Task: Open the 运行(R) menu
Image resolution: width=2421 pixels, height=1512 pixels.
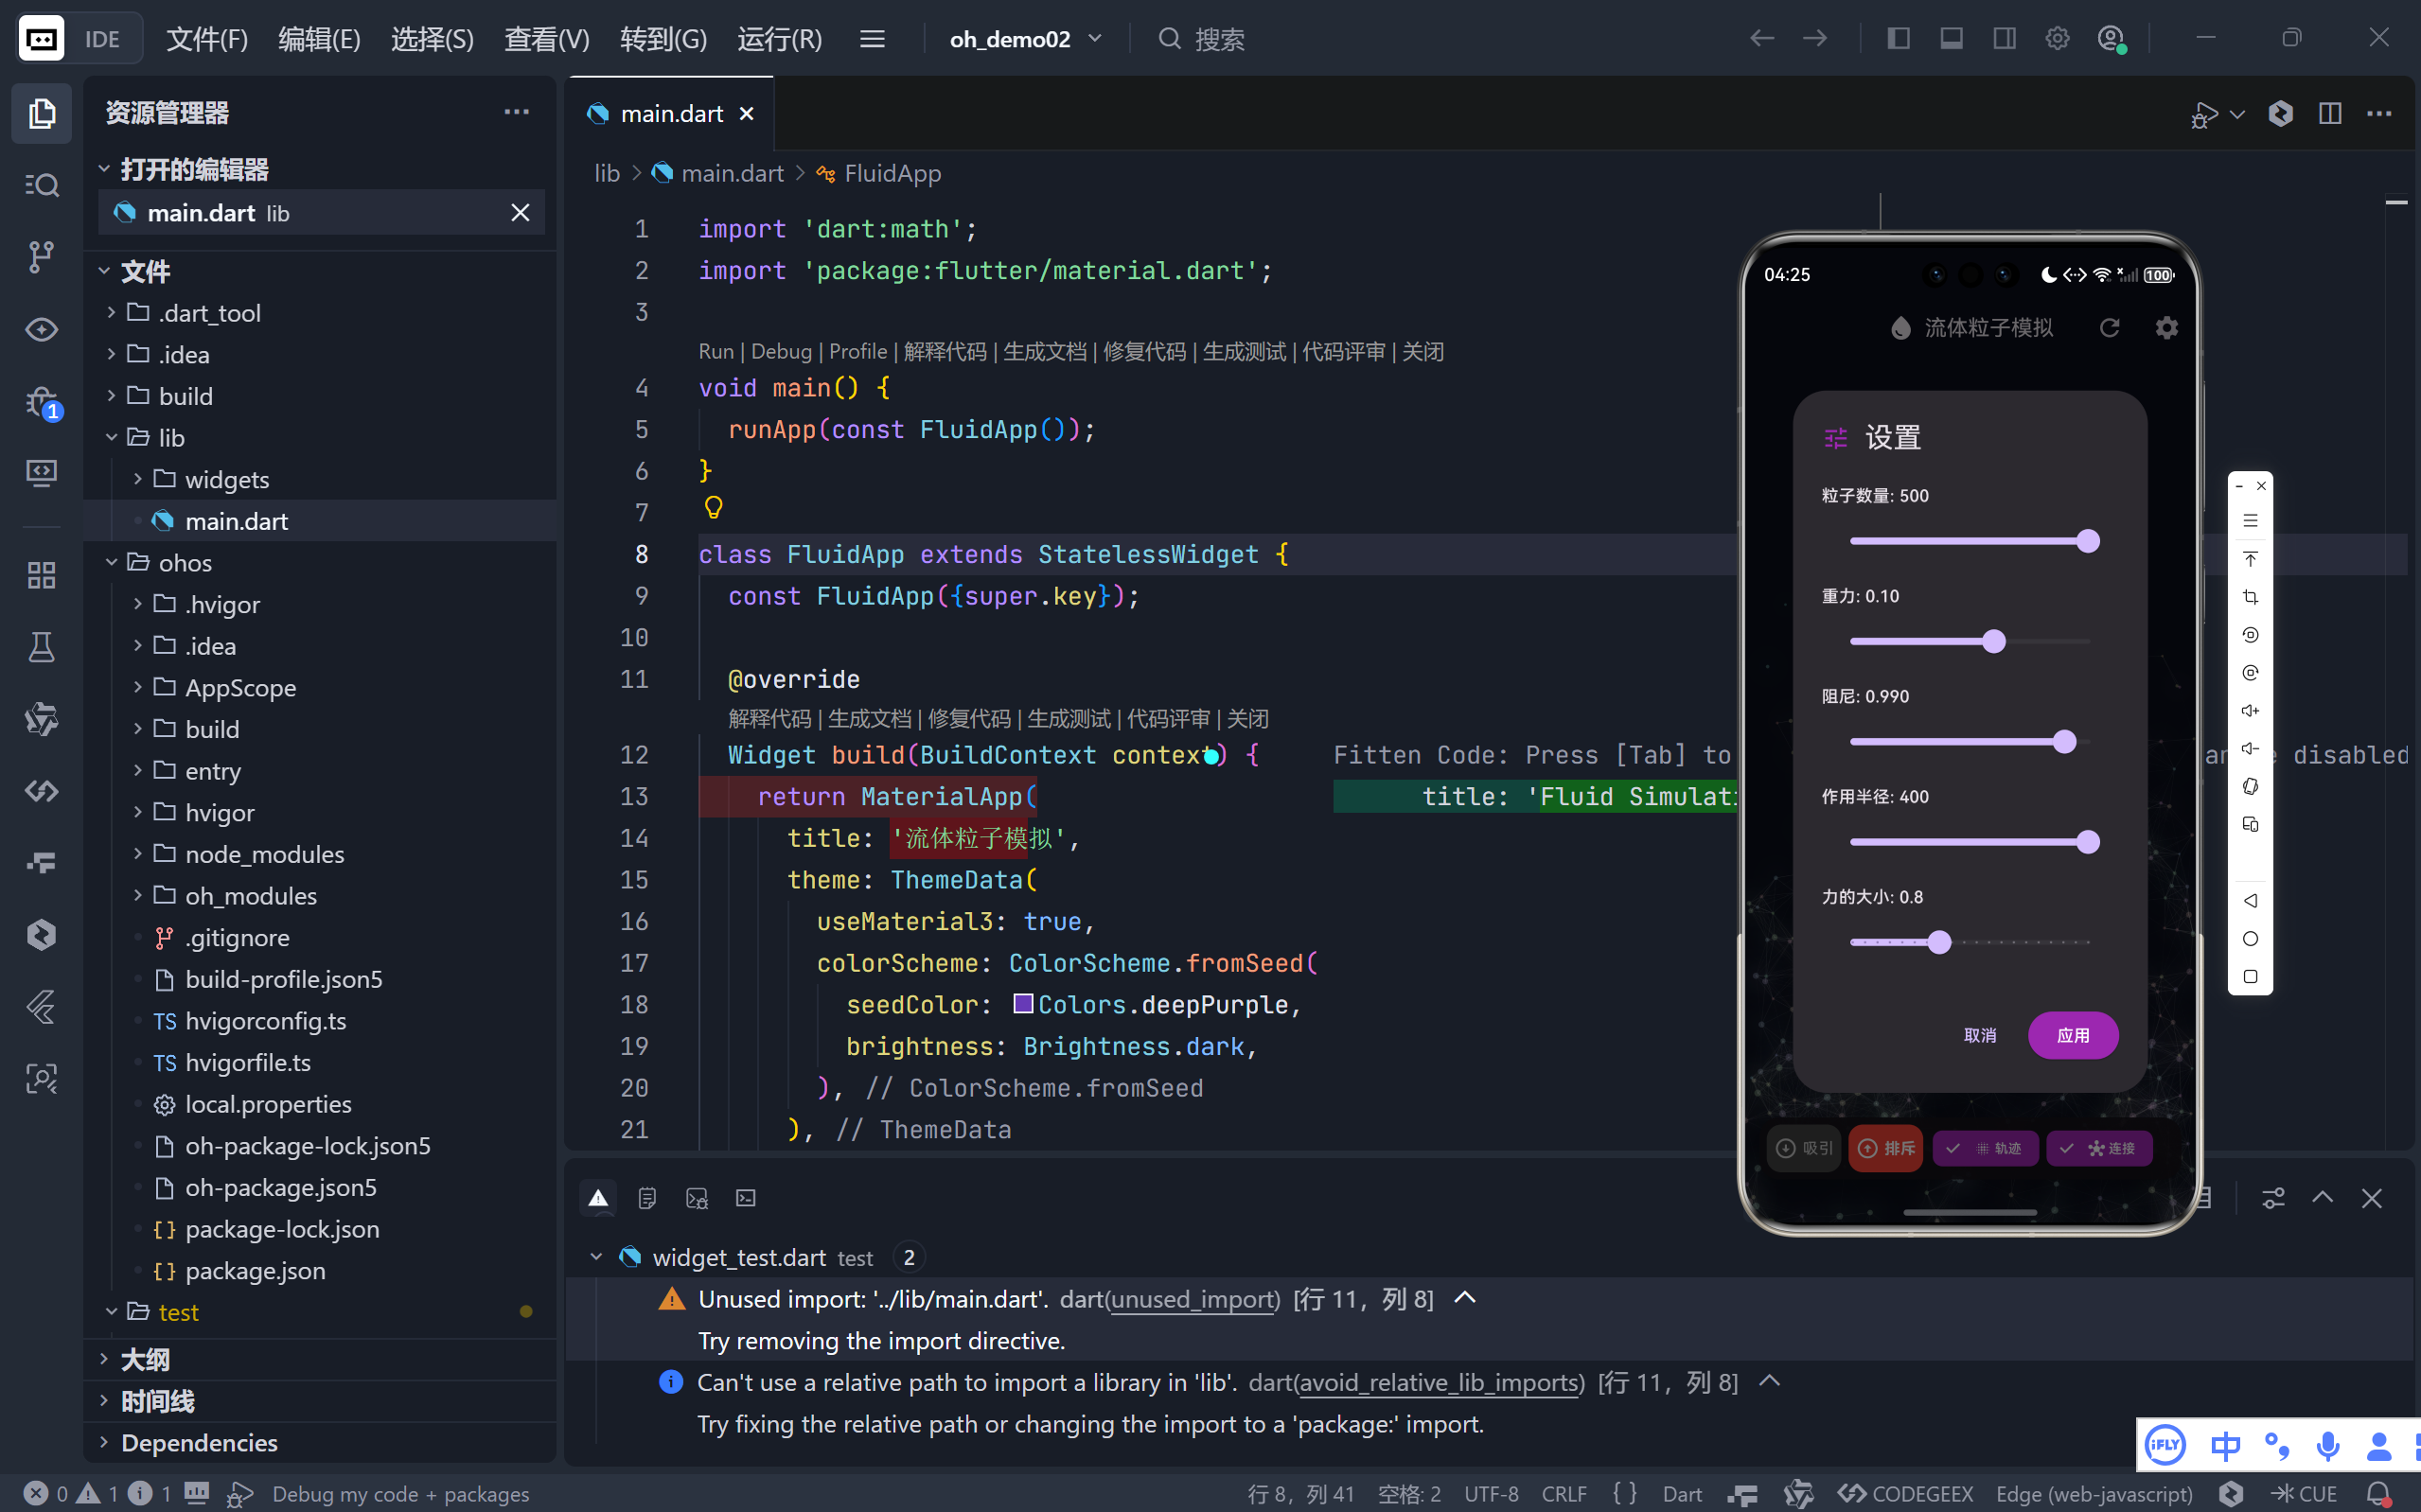Action: [x=779, y=39]
